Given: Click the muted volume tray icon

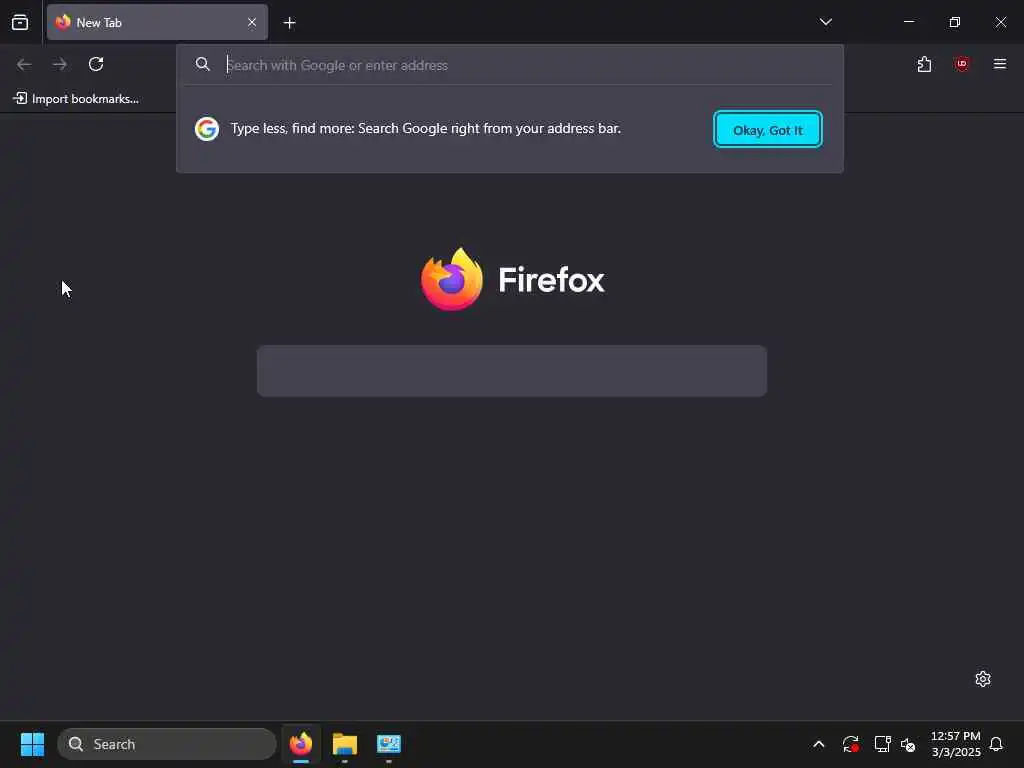Looking at the screenshot, I should tap(908, 744).
